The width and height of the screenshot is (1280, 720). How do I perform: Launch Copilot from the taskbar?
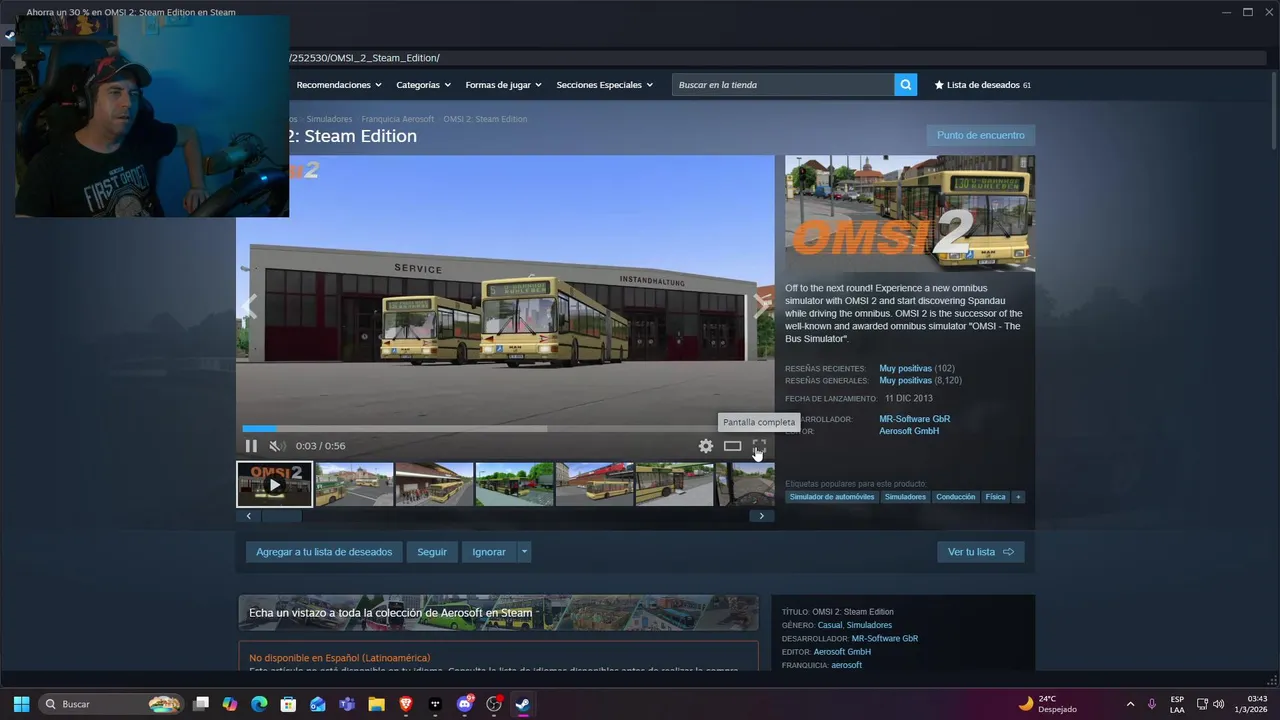coord(230,704)
